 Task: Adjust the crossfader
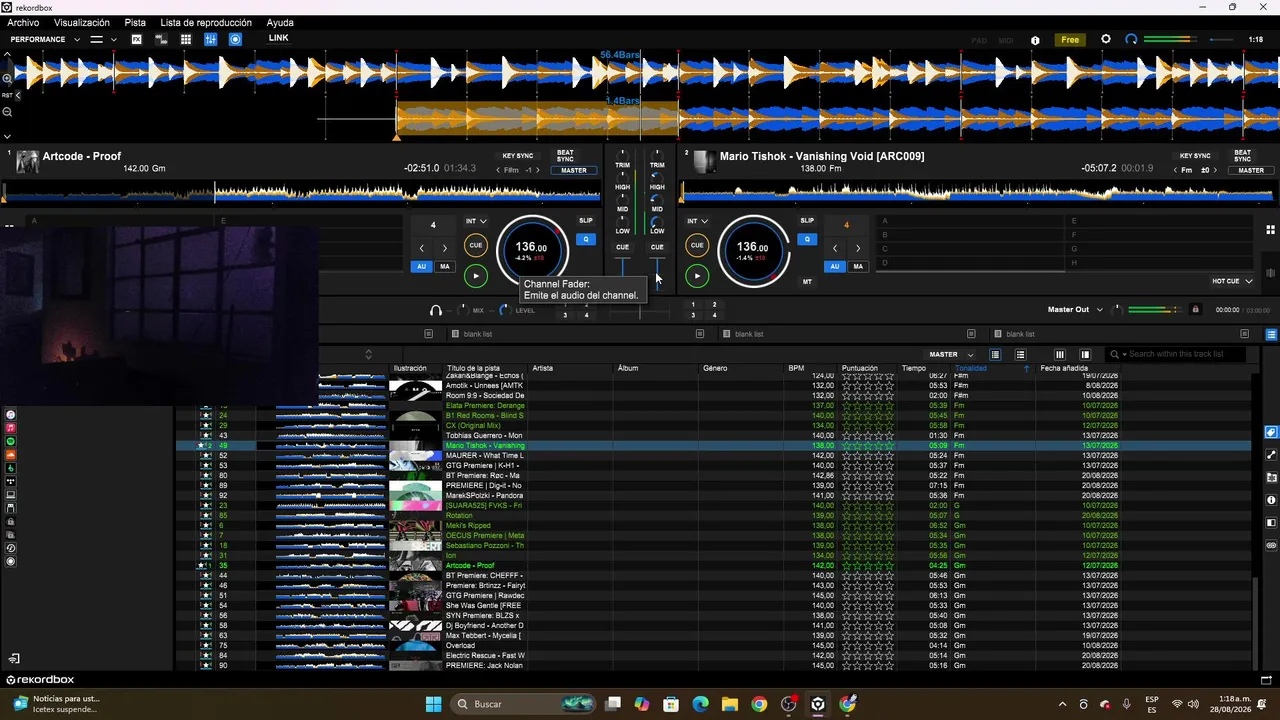tap(640, 311)
